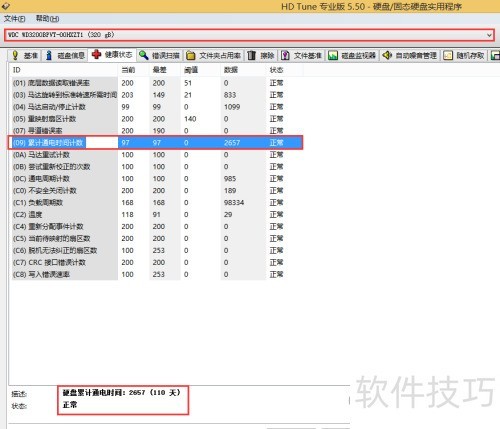Select the (C6) 脱机无法纠正的扇区数 row

[x=156, y=251]
